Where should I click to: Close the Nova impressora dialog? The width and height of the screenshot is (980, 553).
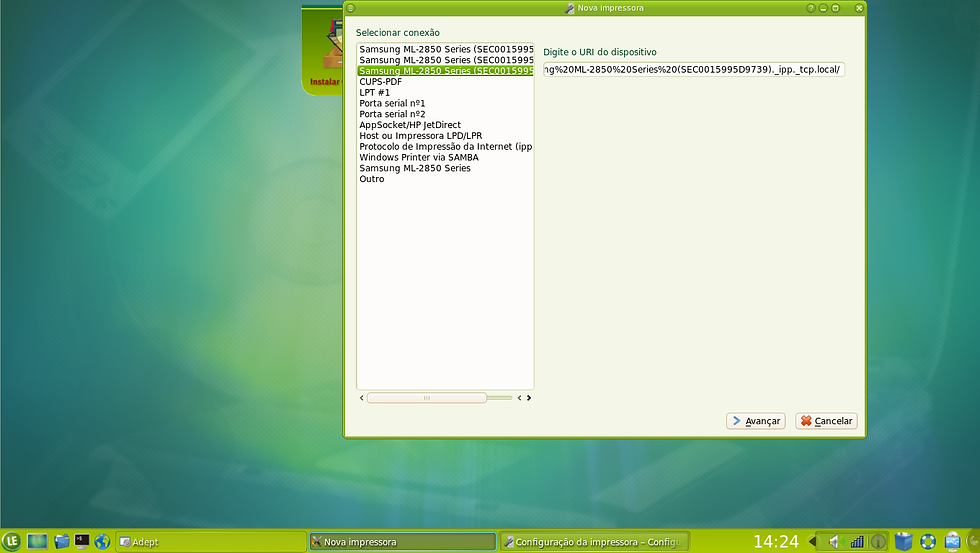click(859, 8)
